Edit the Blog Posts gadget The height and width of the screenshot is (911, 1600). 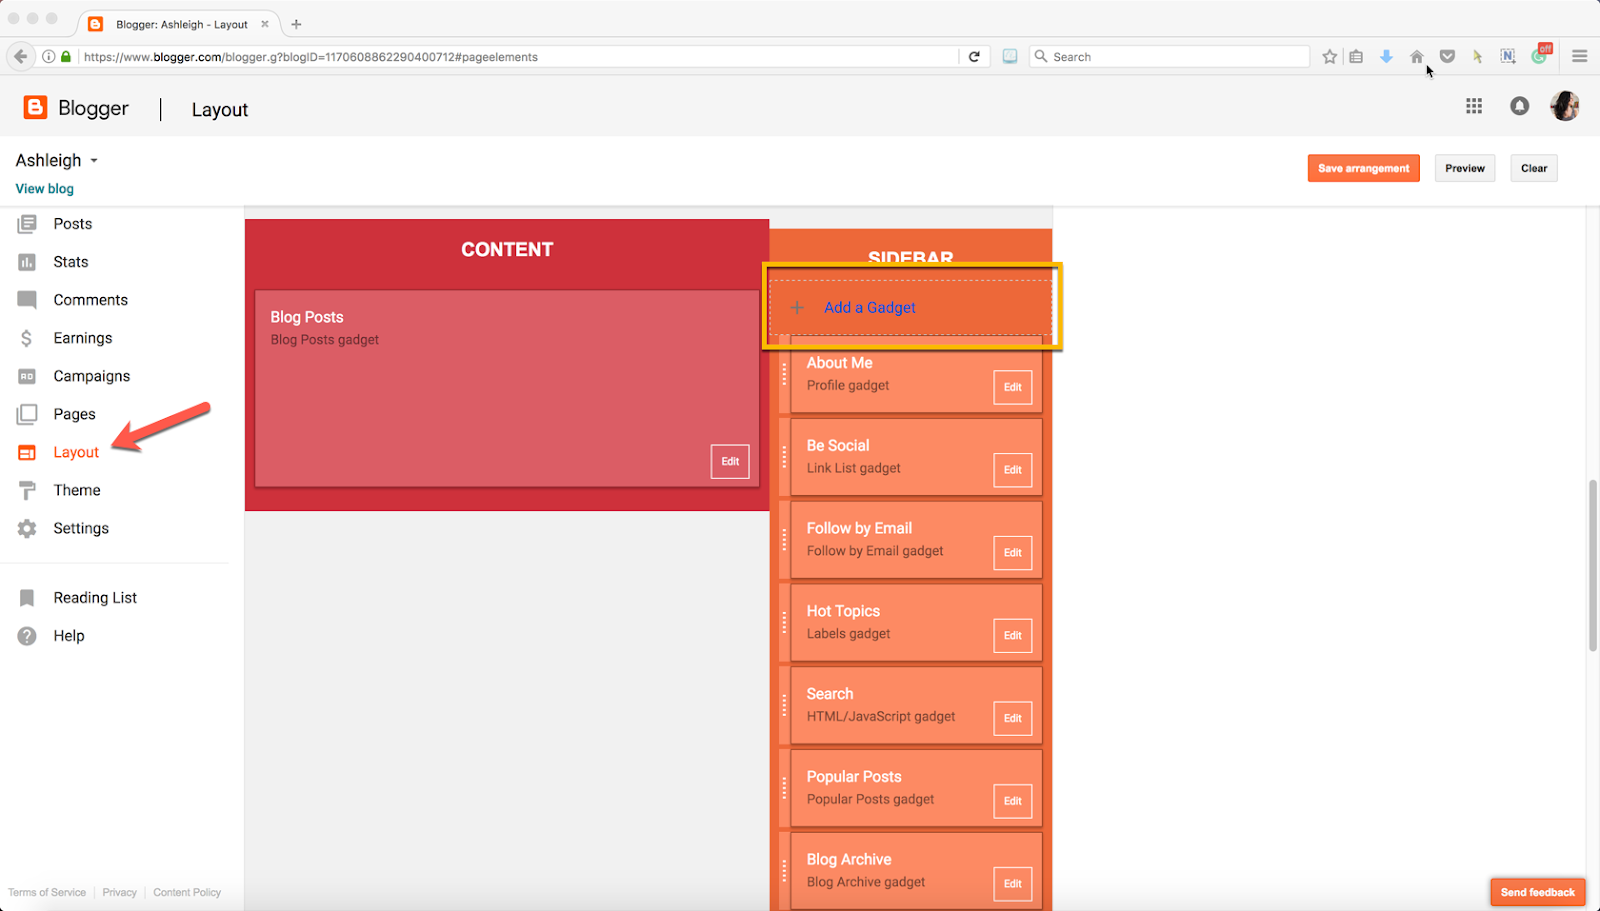729,461
